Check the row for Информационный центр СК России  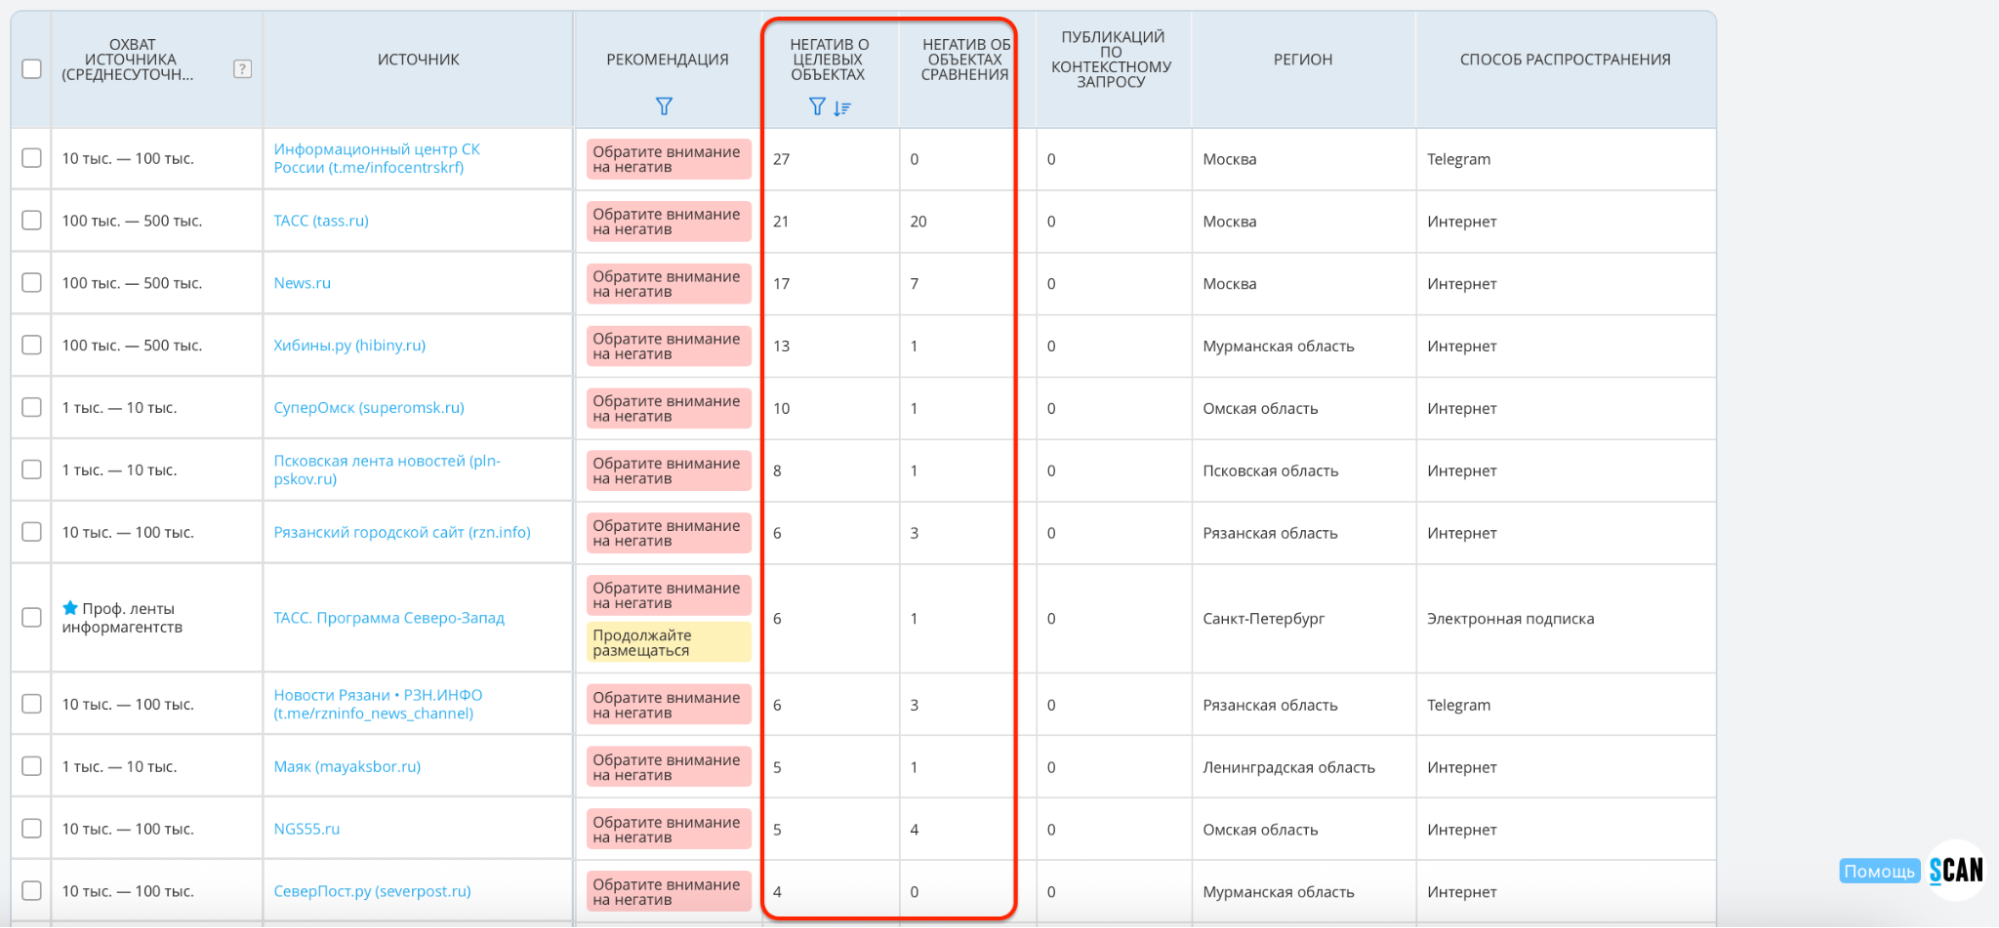tap(32, 158)
